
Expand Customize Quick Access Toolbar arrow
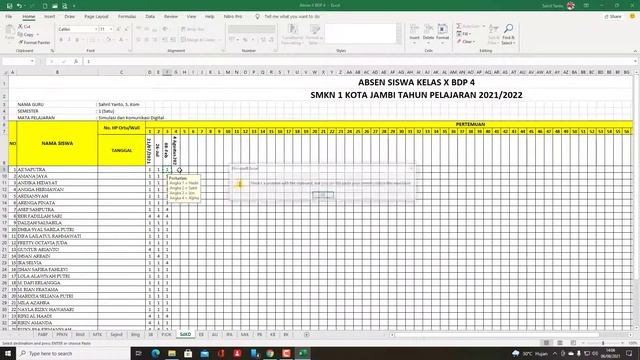point(74,6)
